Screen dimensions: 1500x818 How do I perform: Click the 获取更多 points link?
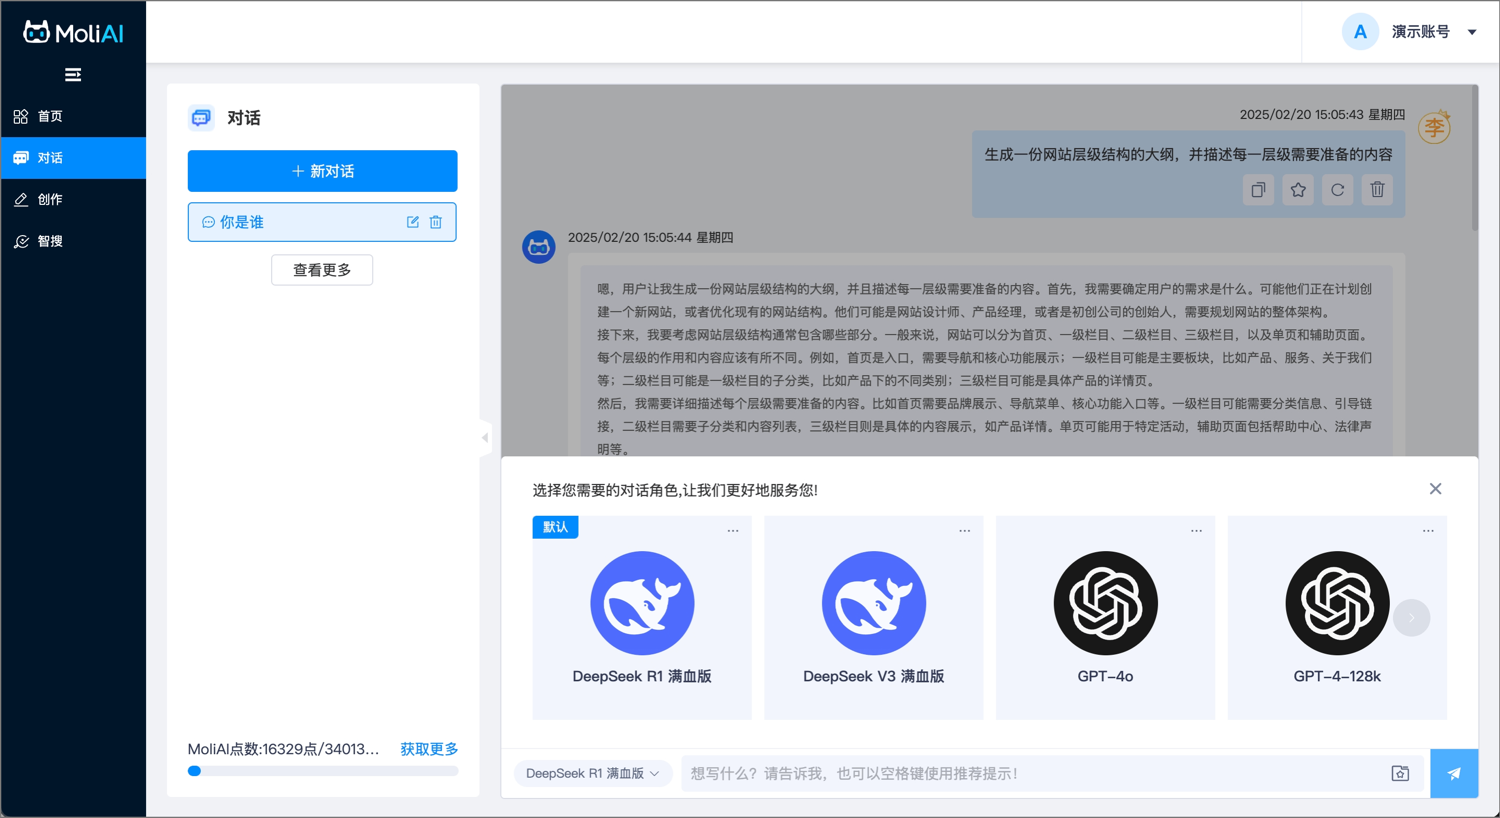point(429,749)
